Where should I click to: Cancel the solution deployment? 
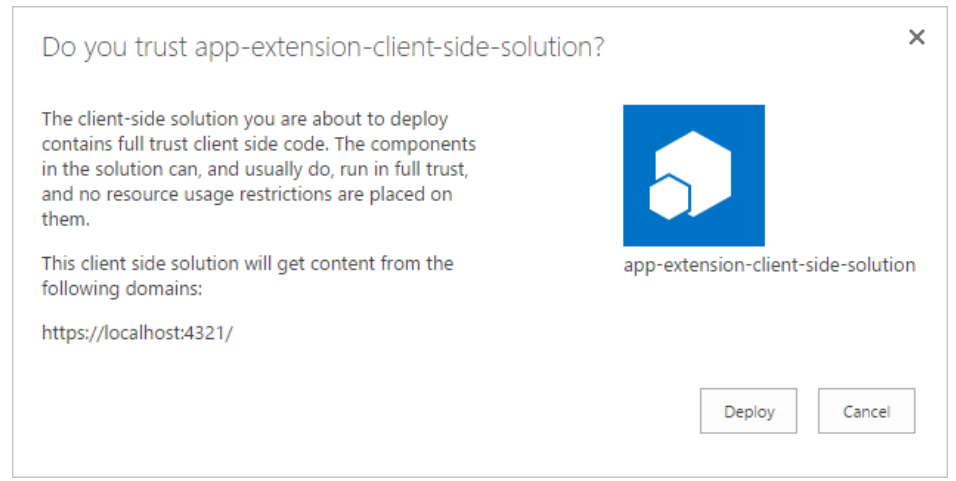pyautogui.click(x=866, y=411)
